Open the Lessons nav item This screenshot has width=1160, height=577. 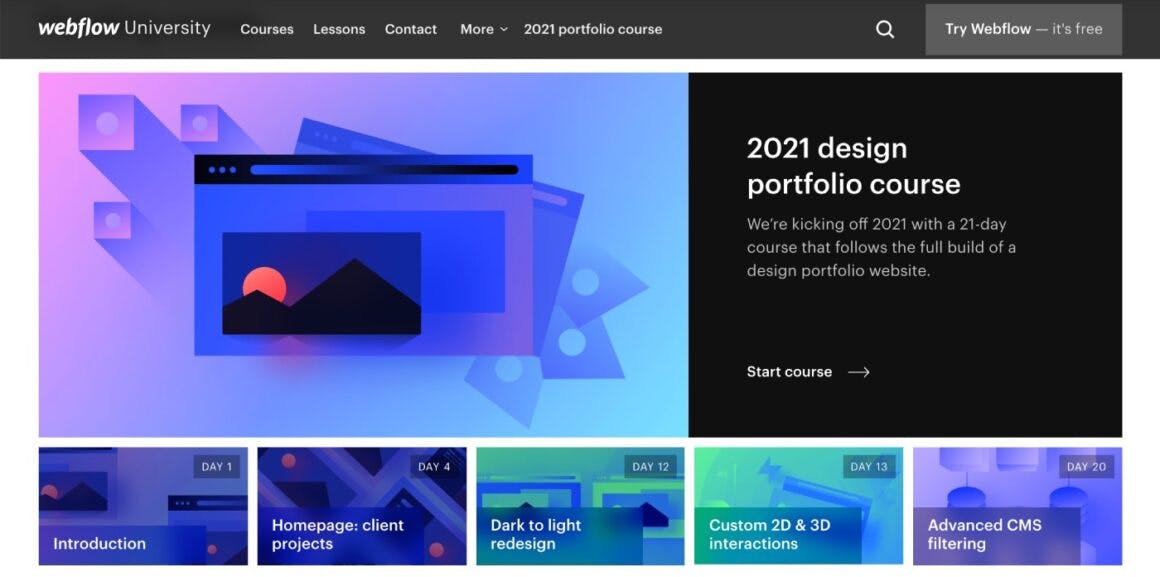(339, 30)
